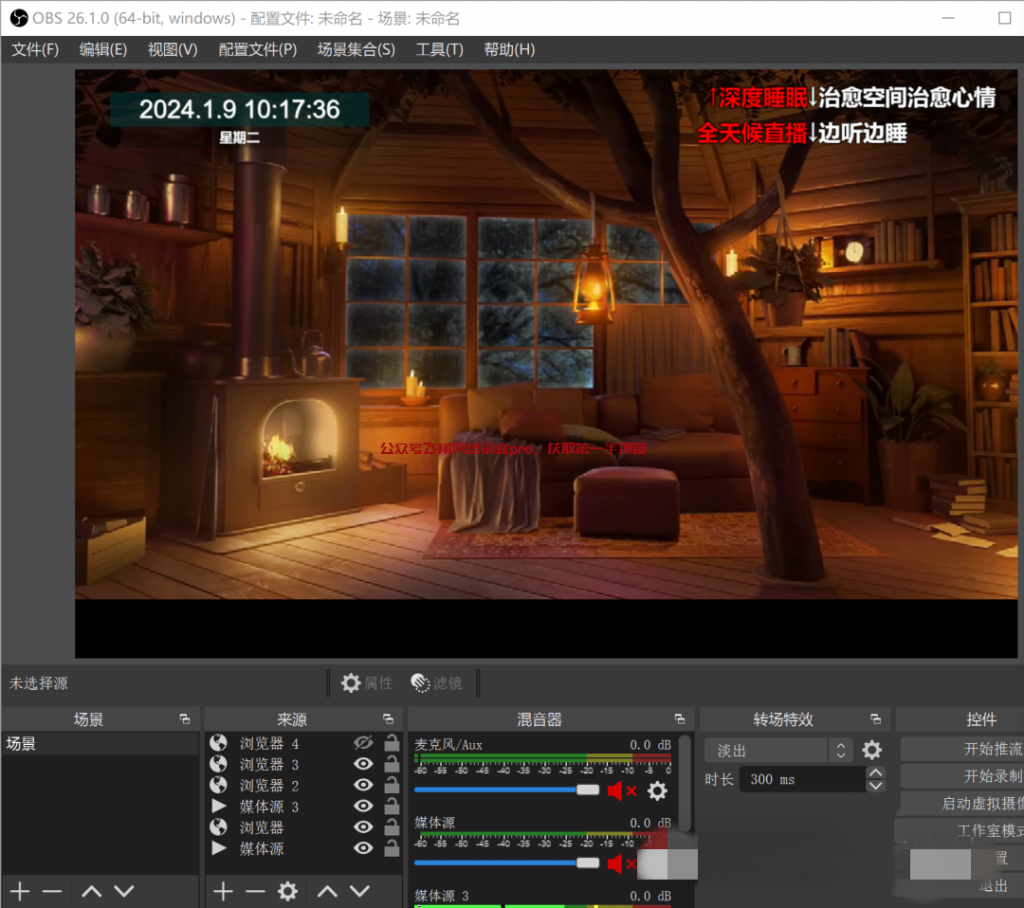The width and height of the screenshot is (1024, 908).
Task: Open the 淡出 transition dropdown
Action: click(x=778, y=750)
